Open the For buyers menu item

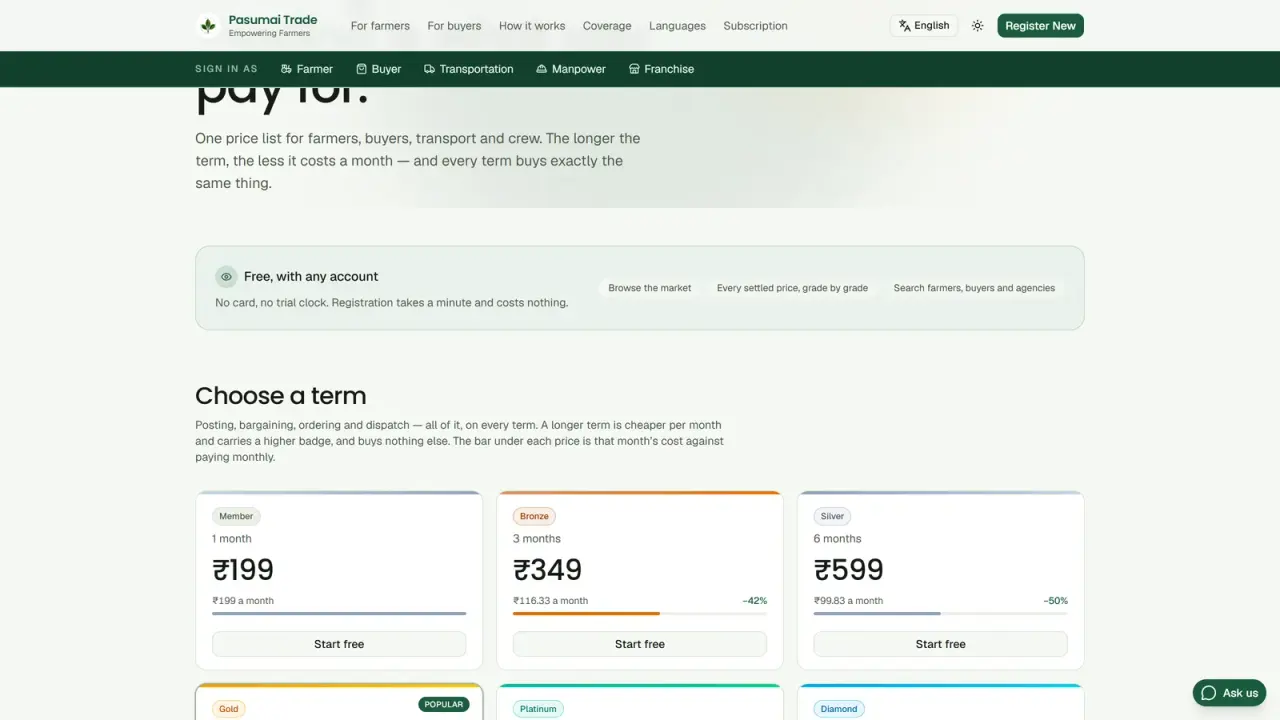tap(454, 26)
